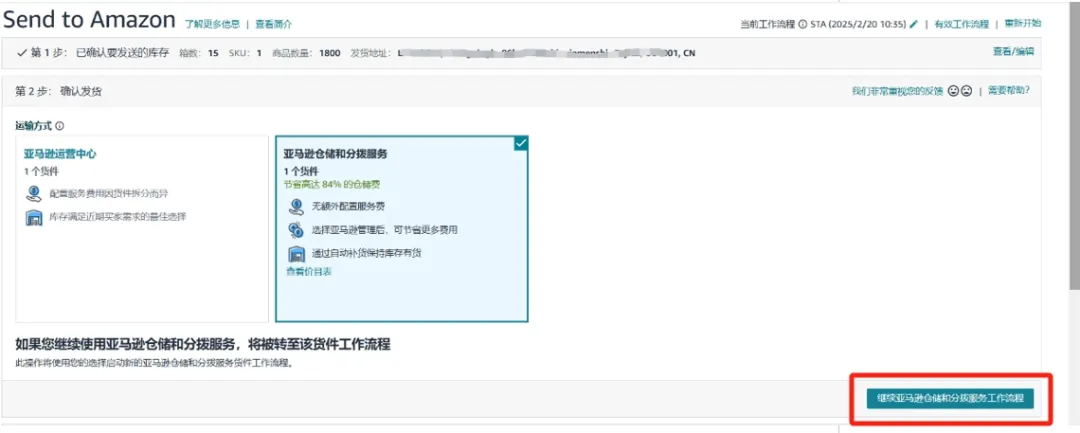Click the warehouse icon beside 通过自动补货保持库存有货

tap(296, 254)
